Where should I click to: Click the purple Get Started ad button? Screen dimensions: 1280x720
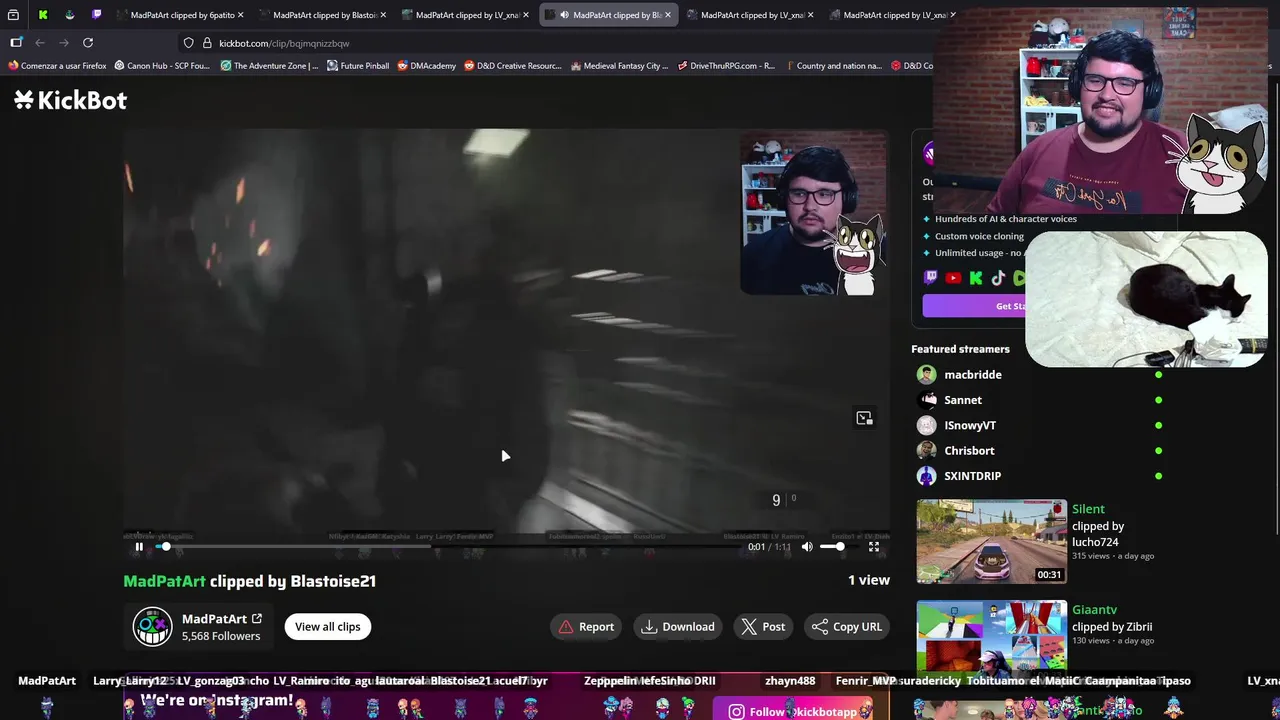(x=975, y=306)
